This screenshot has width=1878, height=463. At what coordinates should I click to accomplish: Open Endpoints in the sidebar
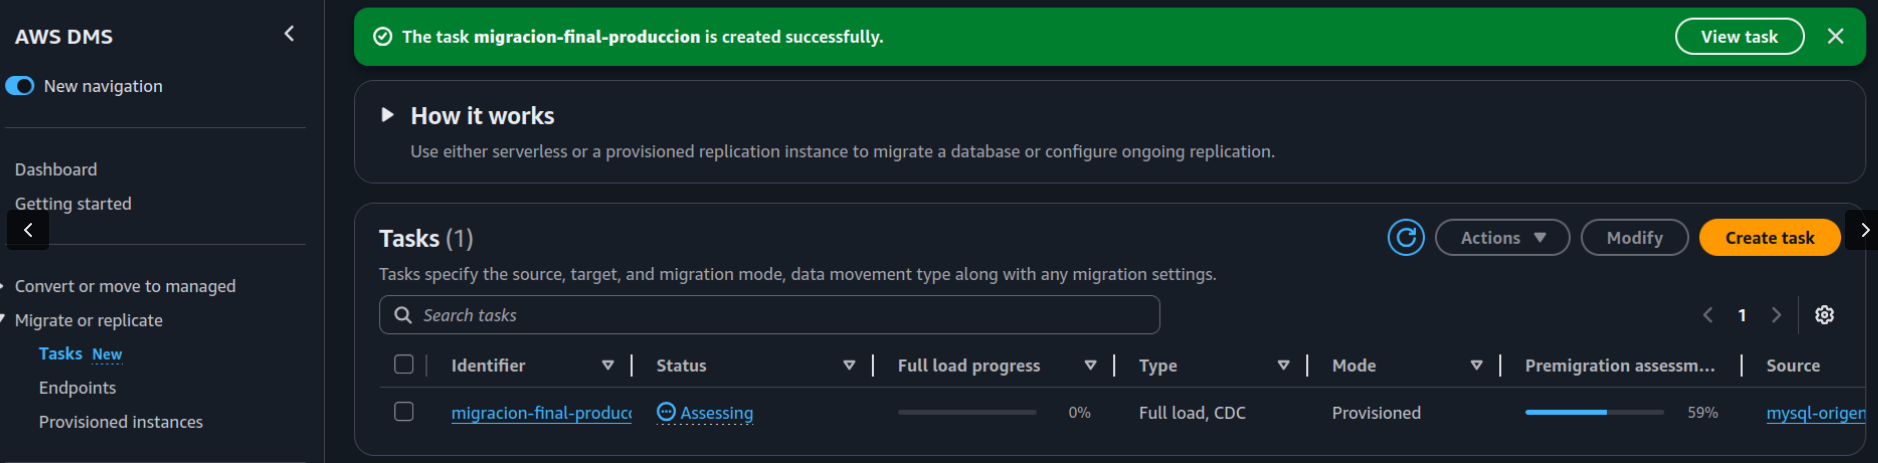point(77,388)
